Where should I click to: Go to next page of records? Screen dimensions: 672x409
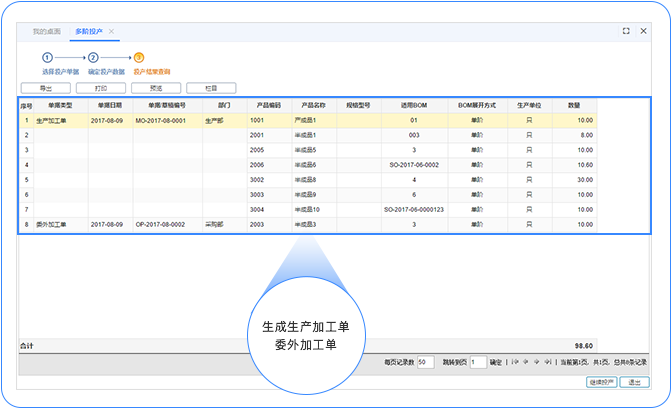[x=538, y=362]
